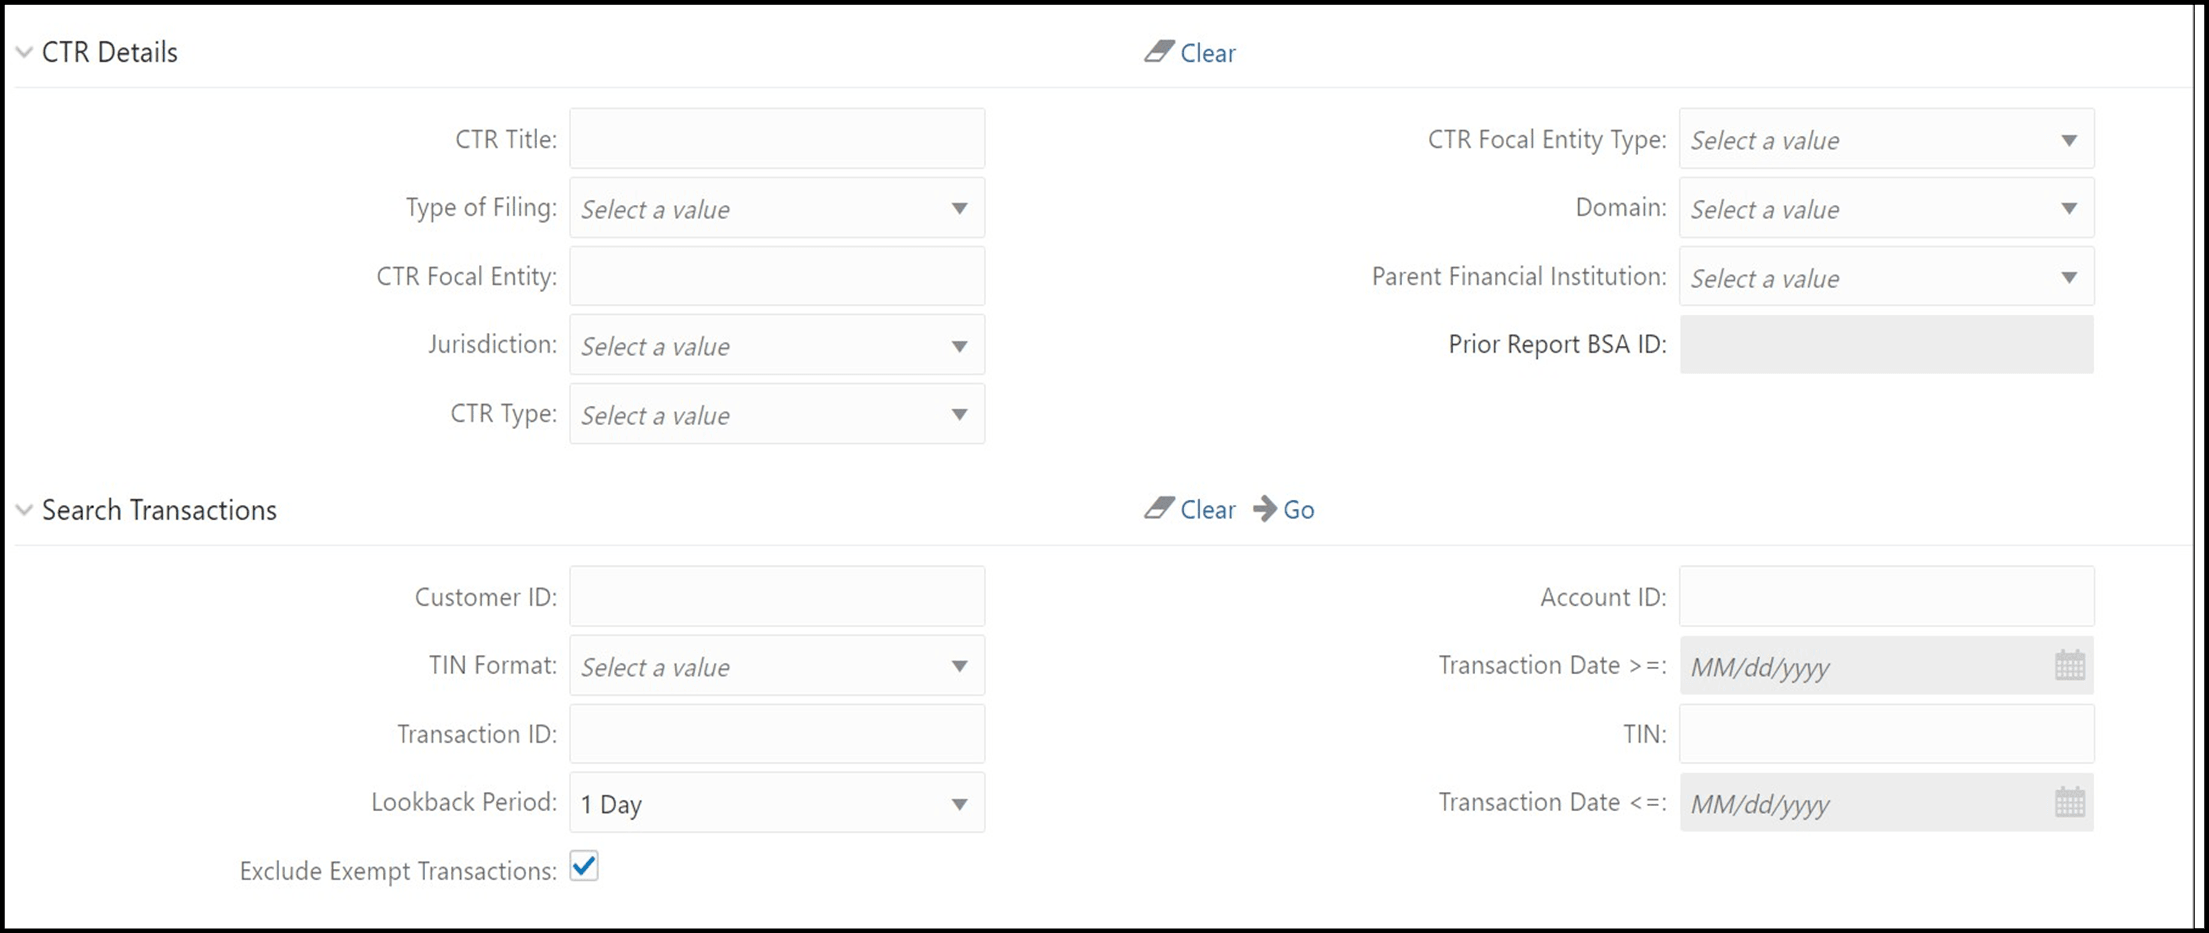
Task: Collapse the Search Transactions section
Action: (22, 510)
